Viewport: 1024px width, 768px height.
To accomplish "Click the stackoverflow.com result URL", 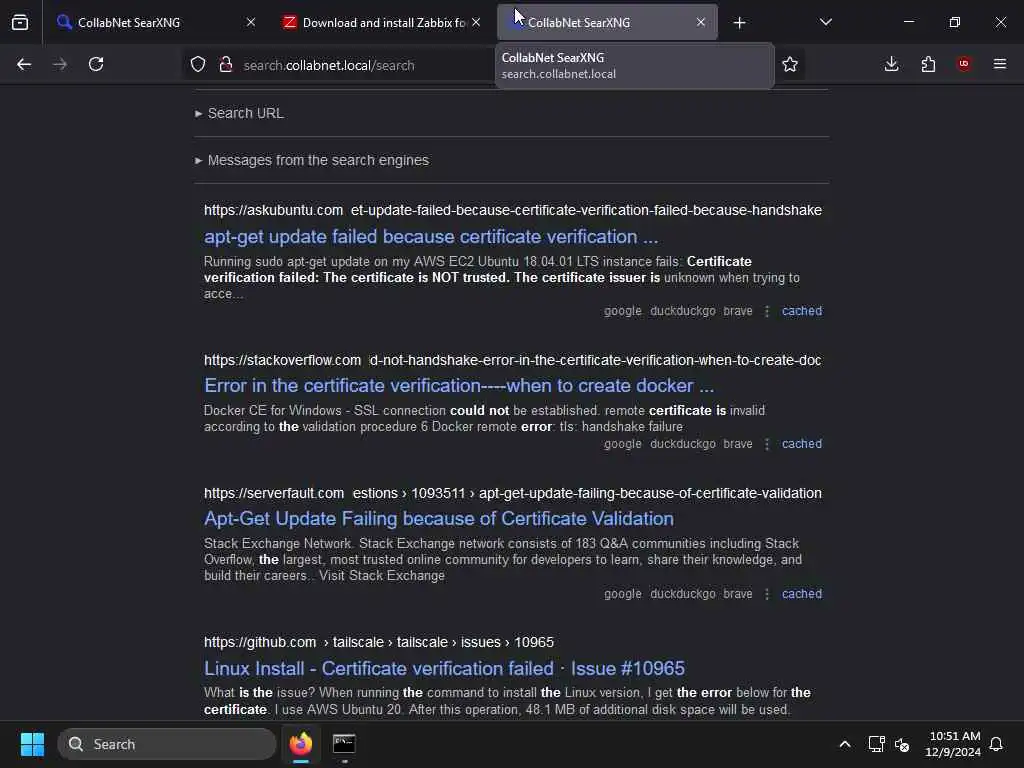I will pyautogui.click(x=513, y=360).
